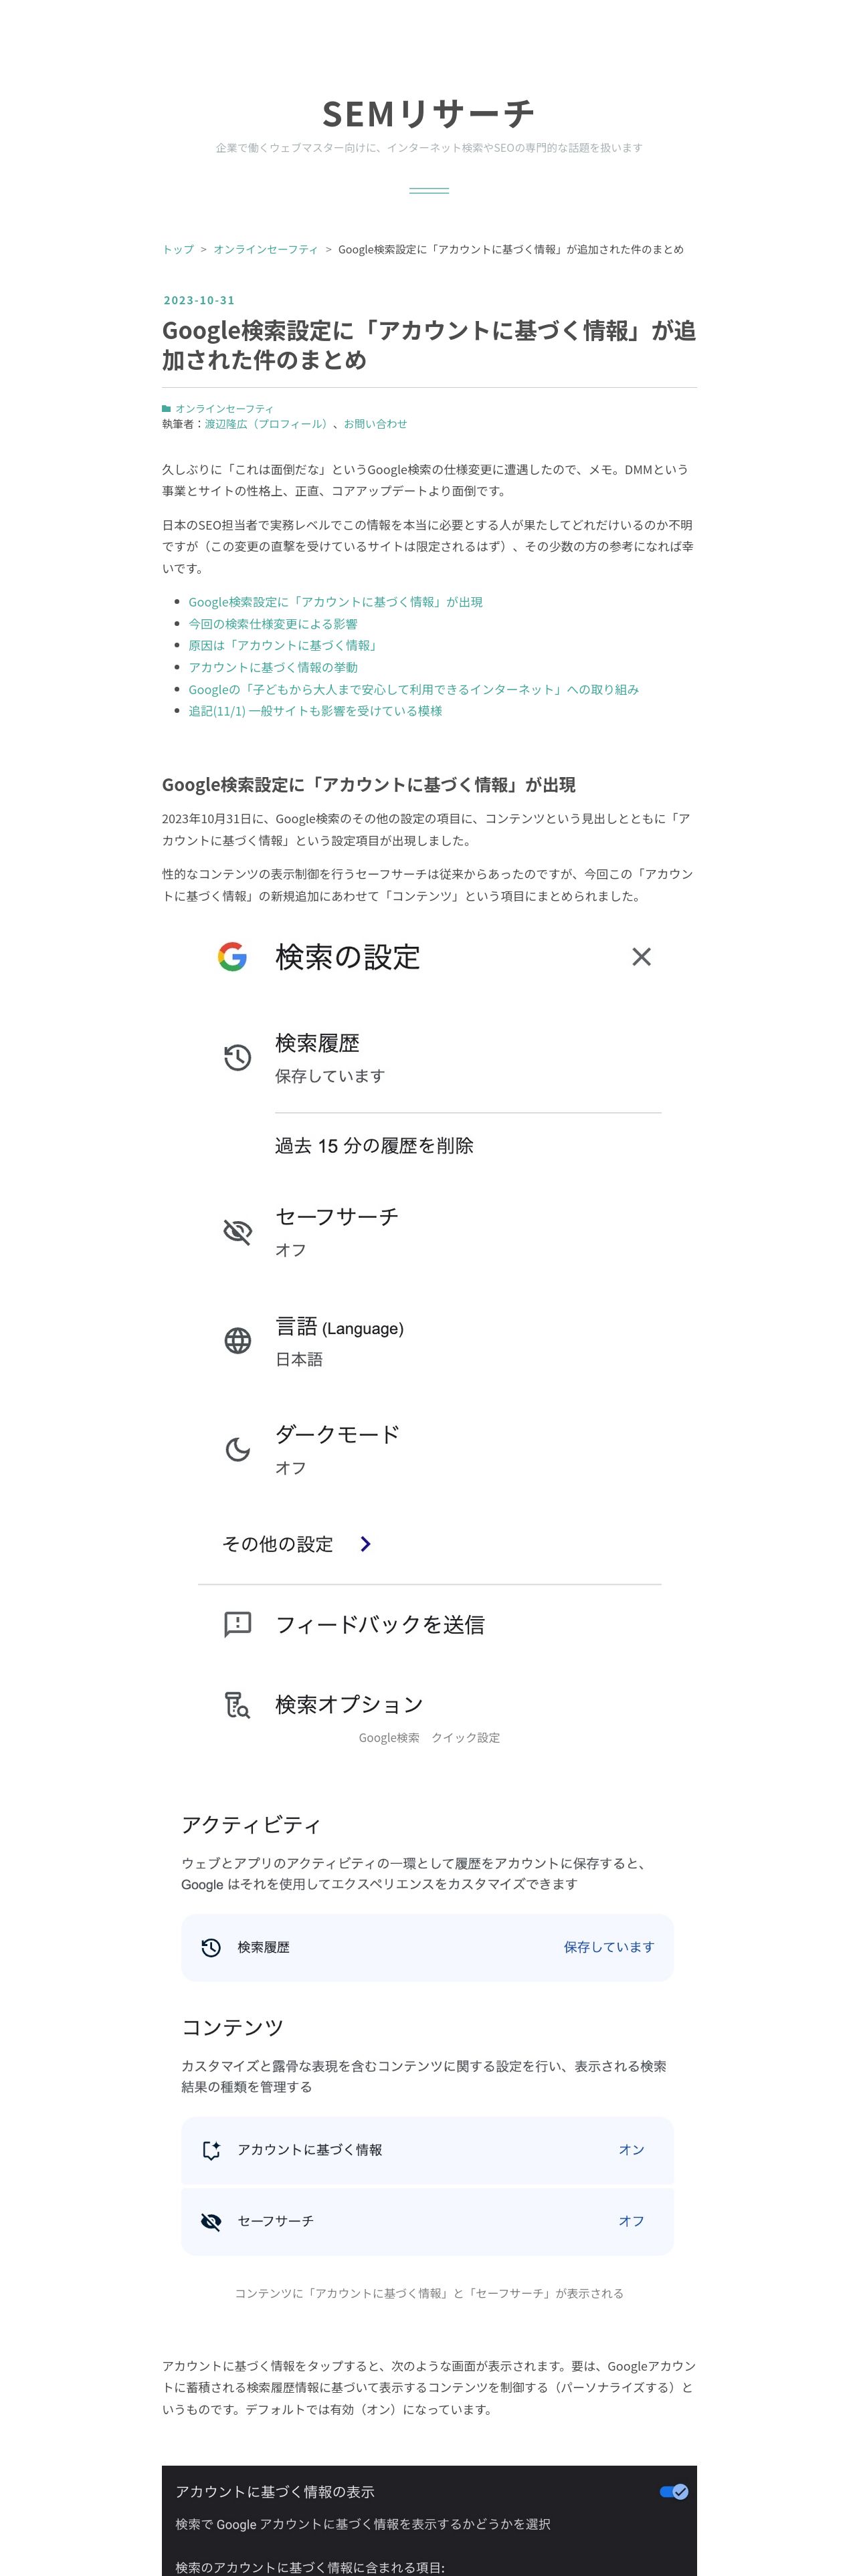Screen dimensions: 859x2576
Task: Select 過去 15 分の履歴を削除 option
Action: tap(374, 1146)
